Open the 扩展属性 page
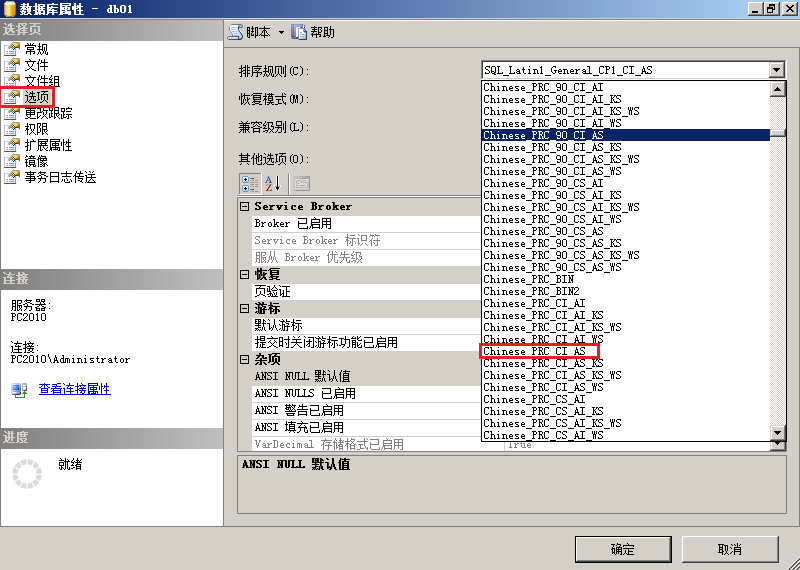Image resolution: width=800 pixels, height=570 pixels. pos(48,145)
